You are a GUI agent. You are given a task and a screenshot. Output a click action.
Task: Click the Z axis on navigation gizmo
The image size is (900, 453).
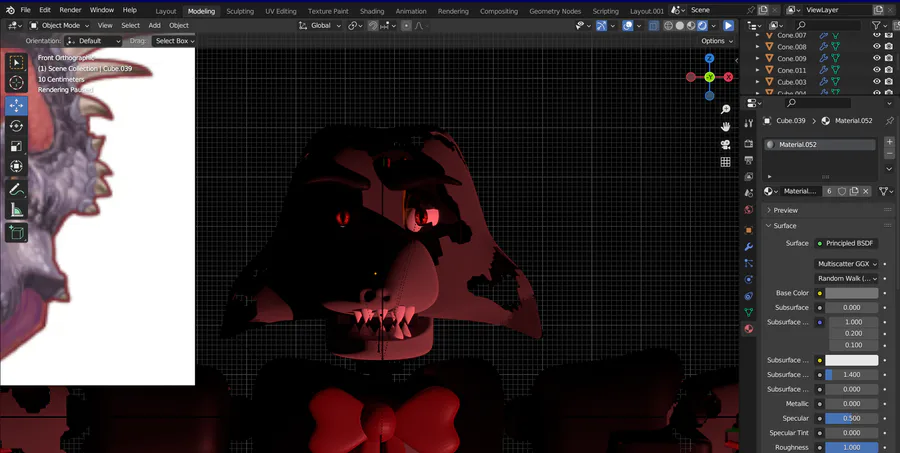click(x=709, y=59)
